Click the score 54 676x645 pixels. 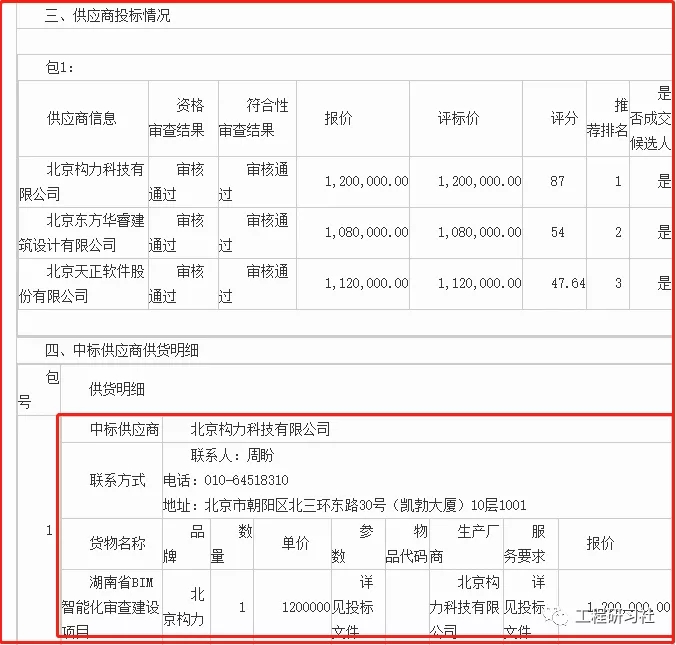coord(558,233)
